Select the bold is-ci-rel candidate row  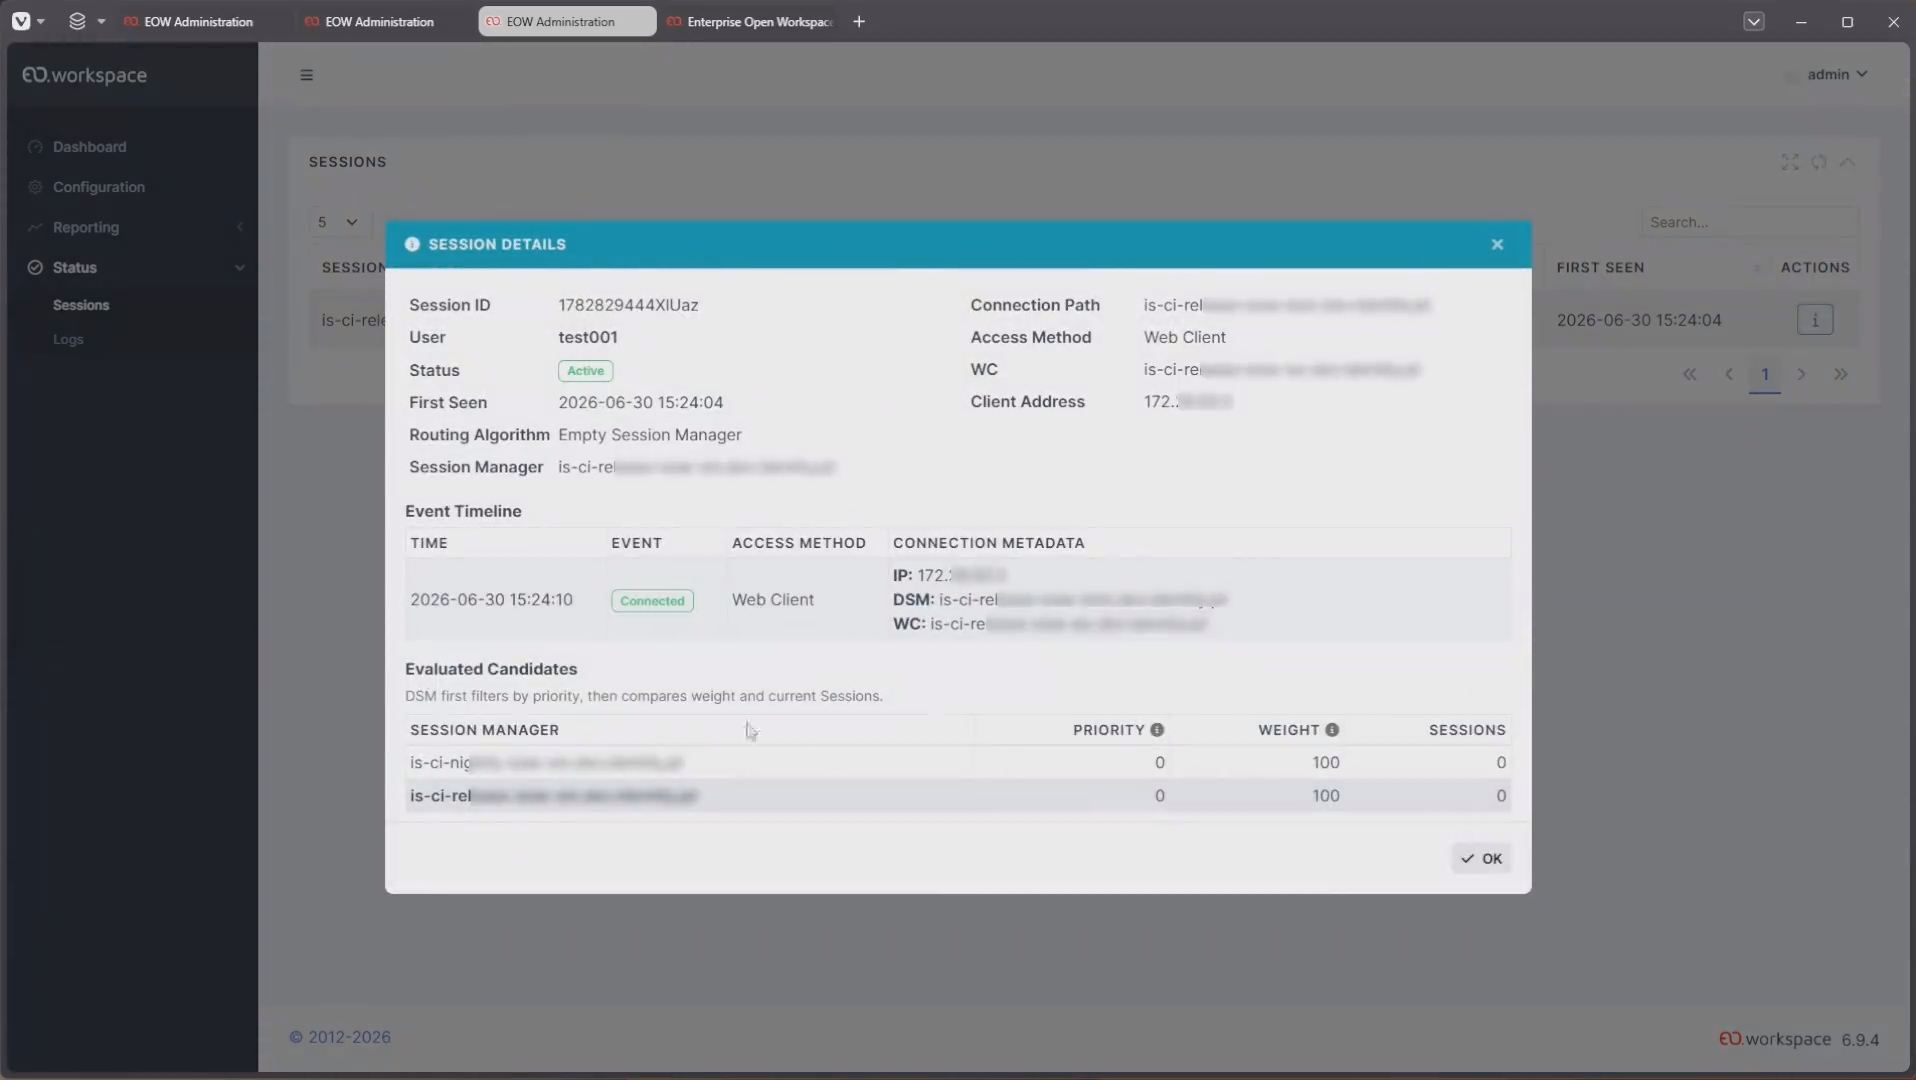pyautogui.click(x=957, y=796)
